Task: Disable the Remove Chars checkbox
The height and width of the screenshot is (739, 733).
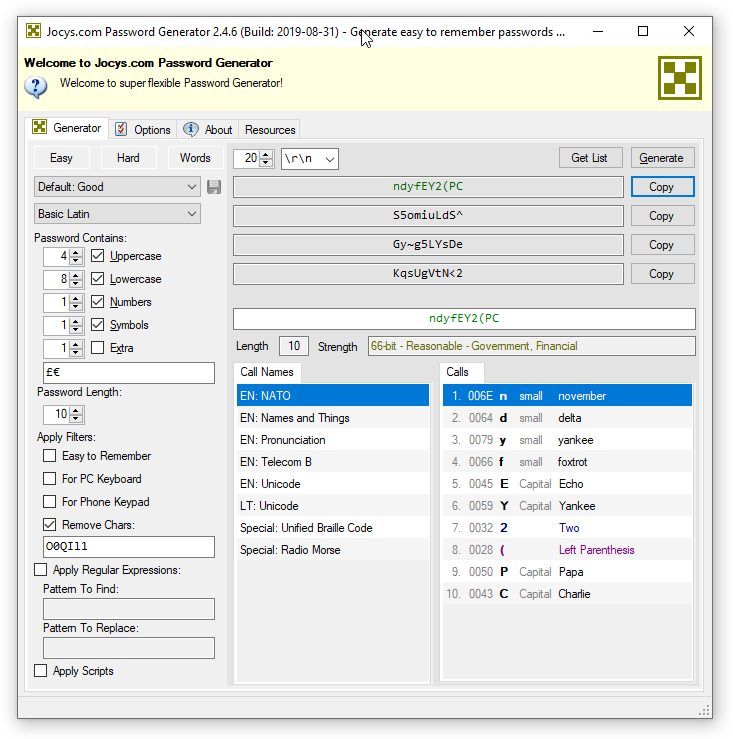Action: (49, 525)
